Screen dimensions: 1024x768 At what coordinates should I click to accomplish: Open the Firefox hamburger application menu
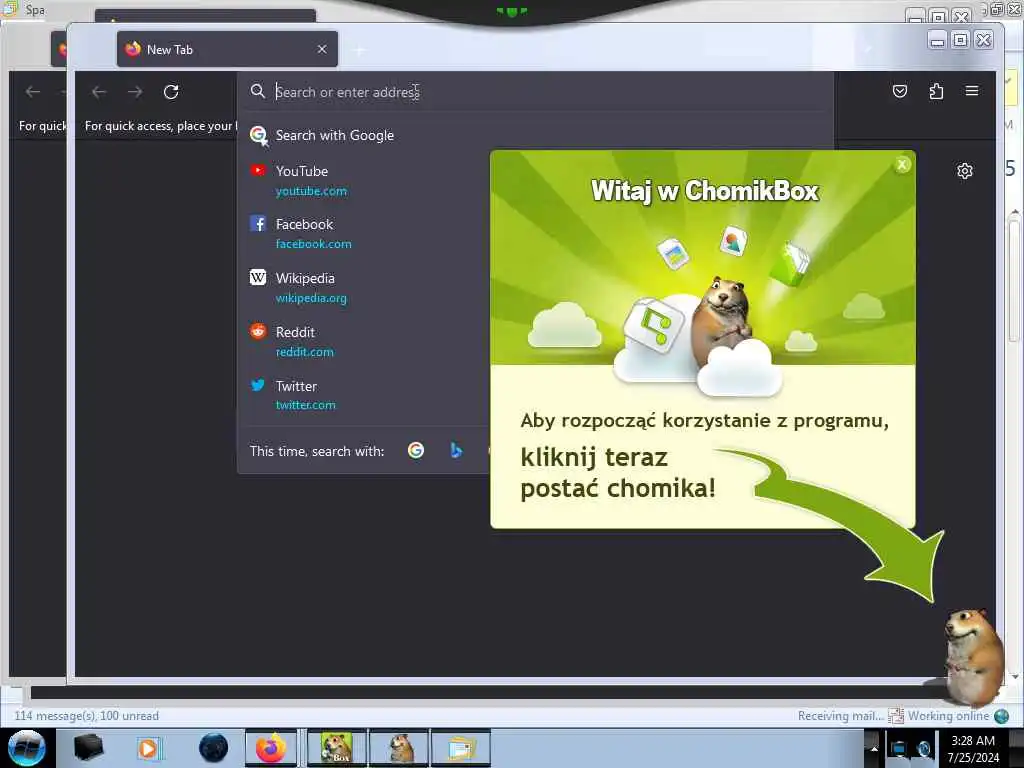pos(972,91)
